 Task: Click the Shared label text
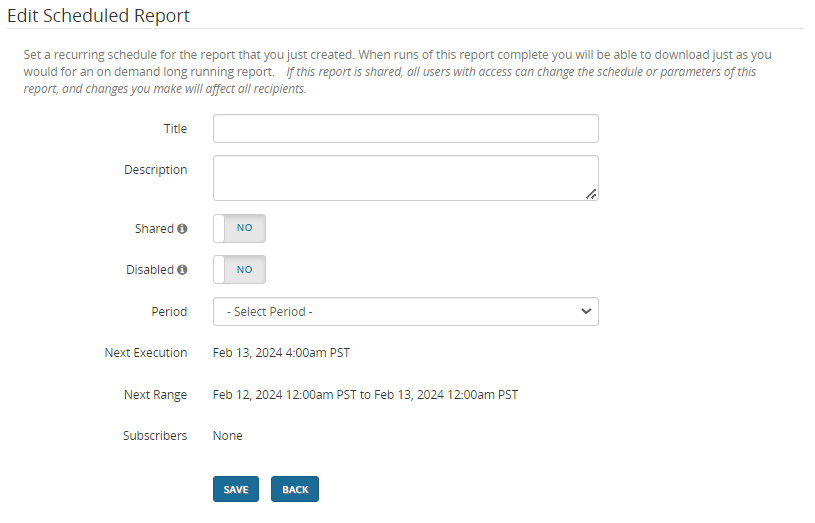click(154, 229)
